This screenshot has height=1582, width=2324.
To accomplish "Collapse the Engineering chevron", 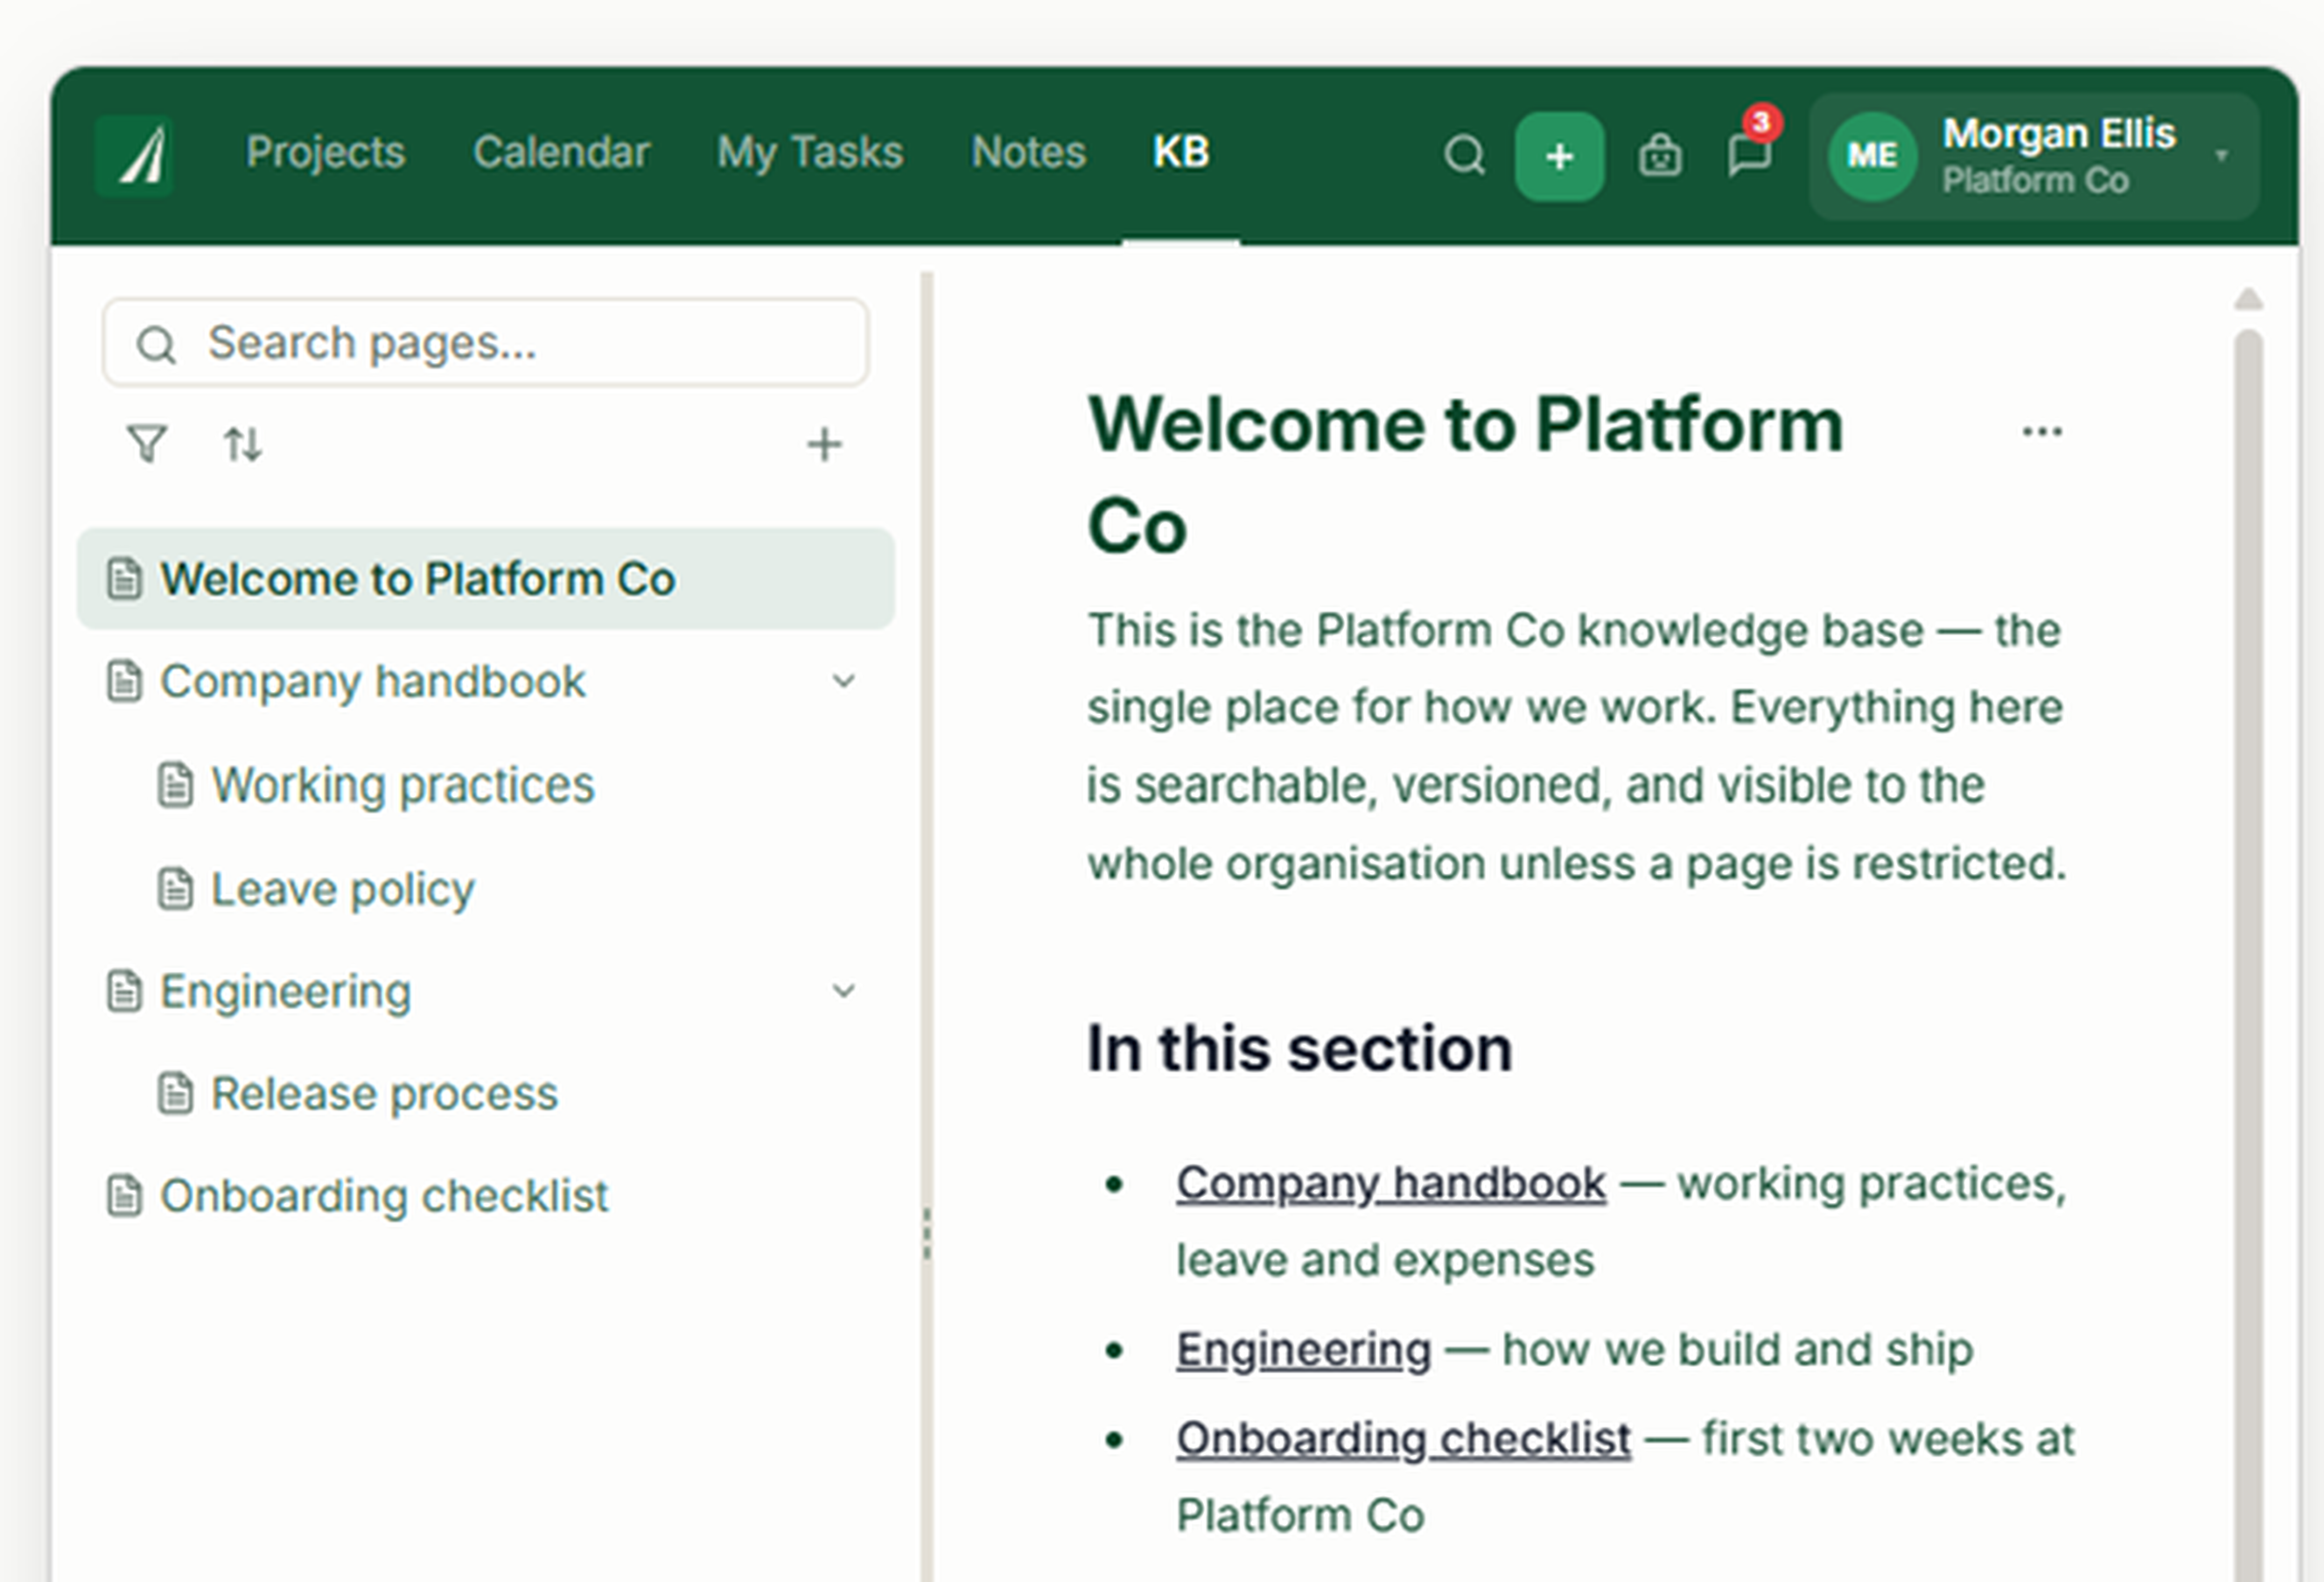I will pos(844,991).
